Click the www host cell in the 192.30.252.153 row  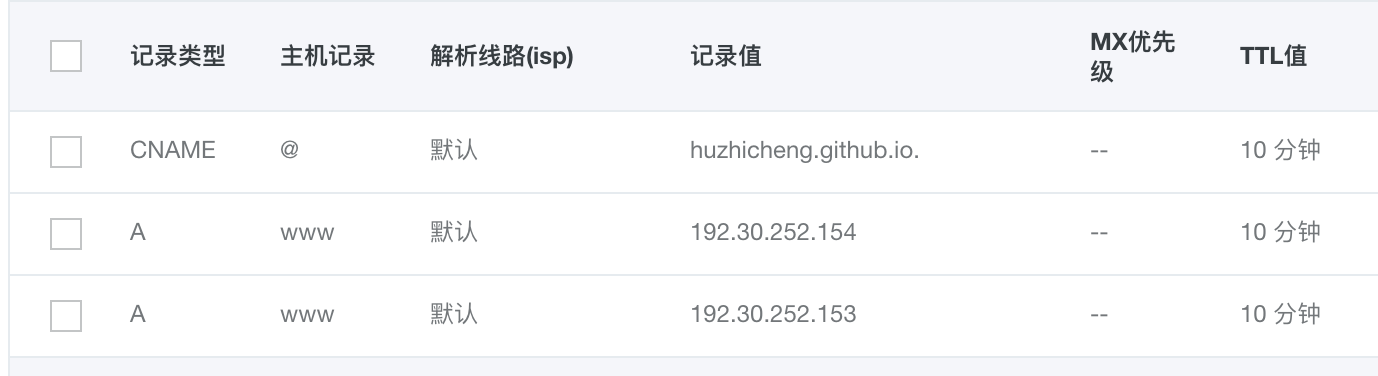point(307,316)
